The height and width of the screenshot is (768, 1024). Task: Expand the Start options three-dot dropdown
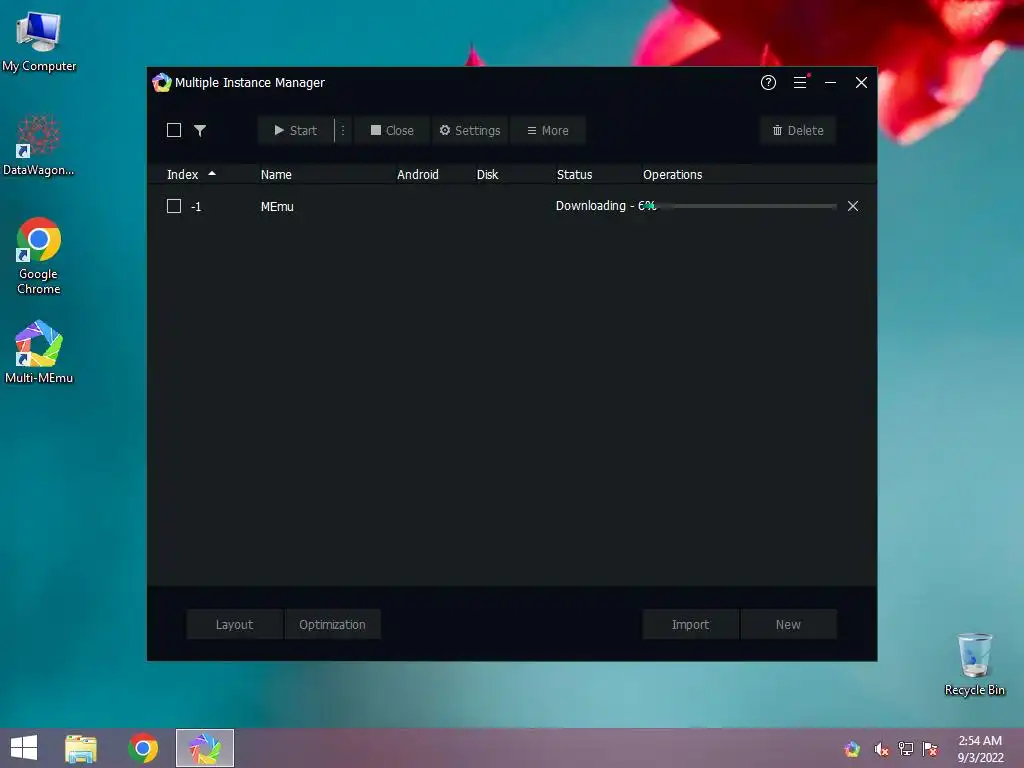(343, 131)
